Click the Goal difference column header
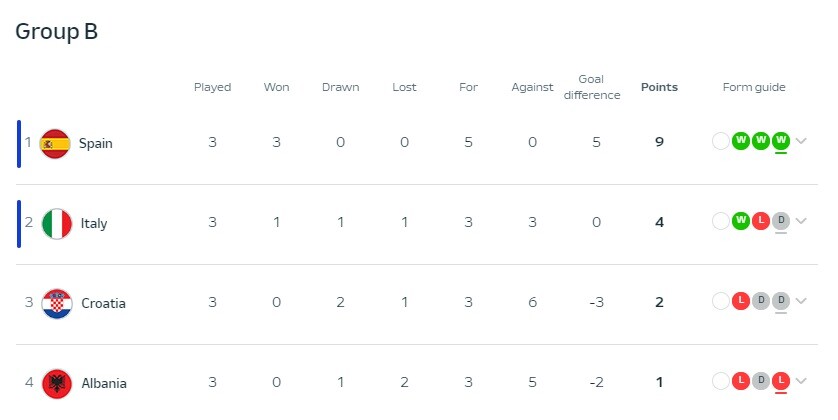The image size is (838, 420). 592,87
